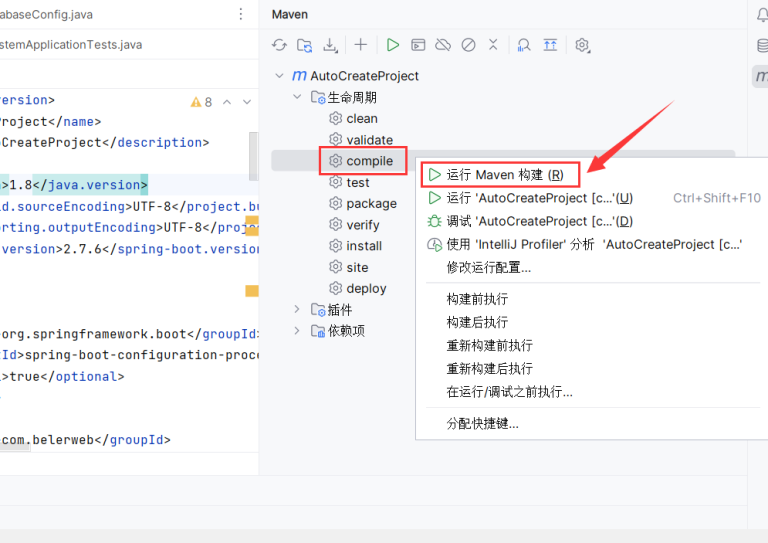Image resolution: width=768 pixels, height=543 pixels.
Task: Open Notifications bell in right sidebar
Action: (x=762, y=15)
